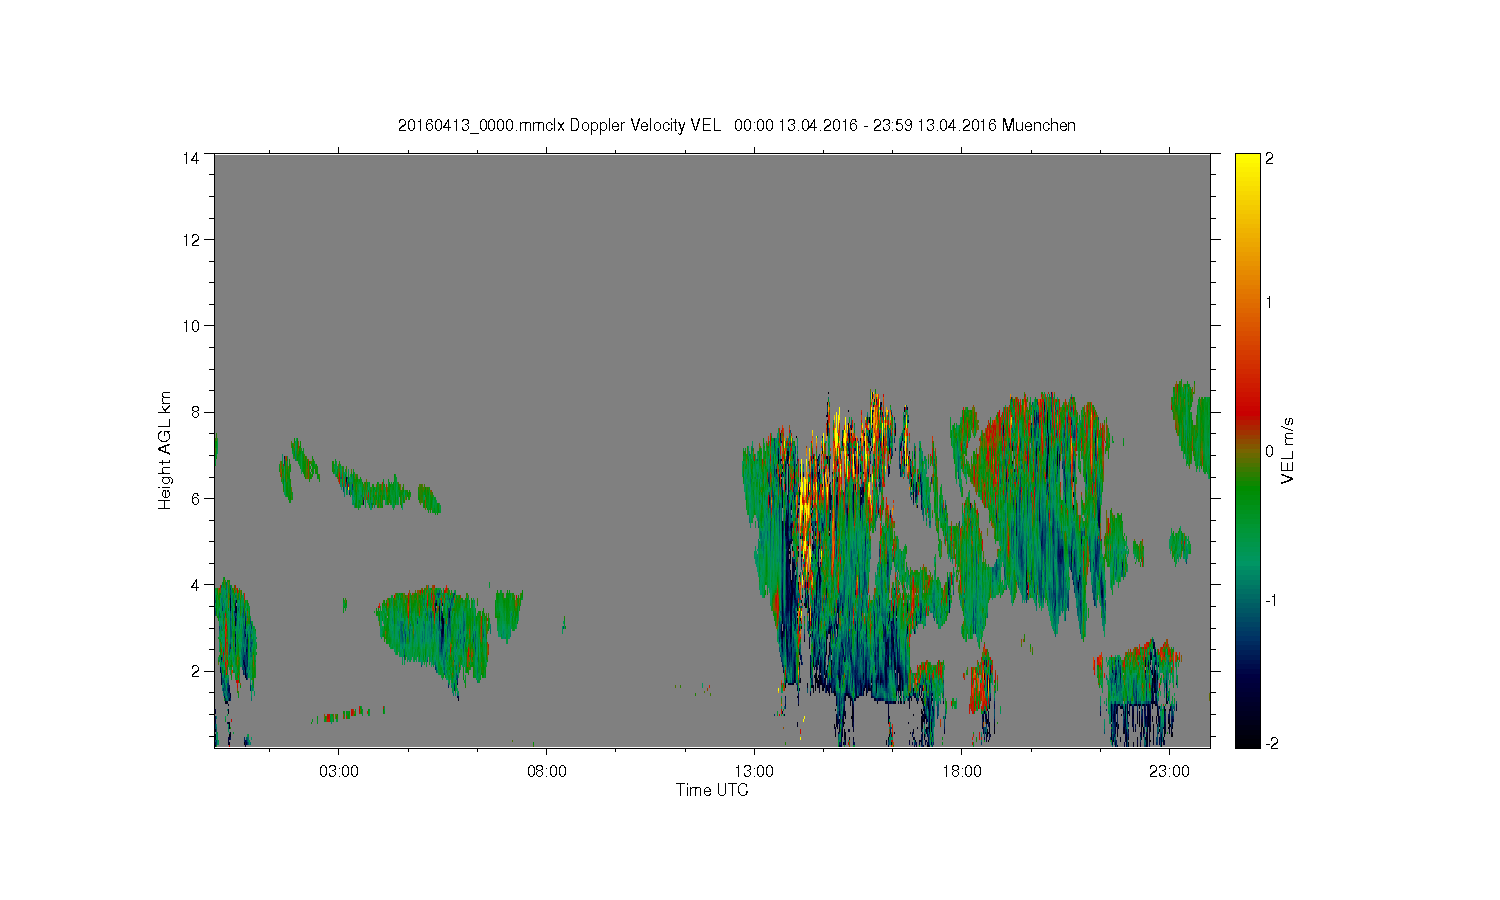Select the "Time UTC" axis label

pos(712,790)
